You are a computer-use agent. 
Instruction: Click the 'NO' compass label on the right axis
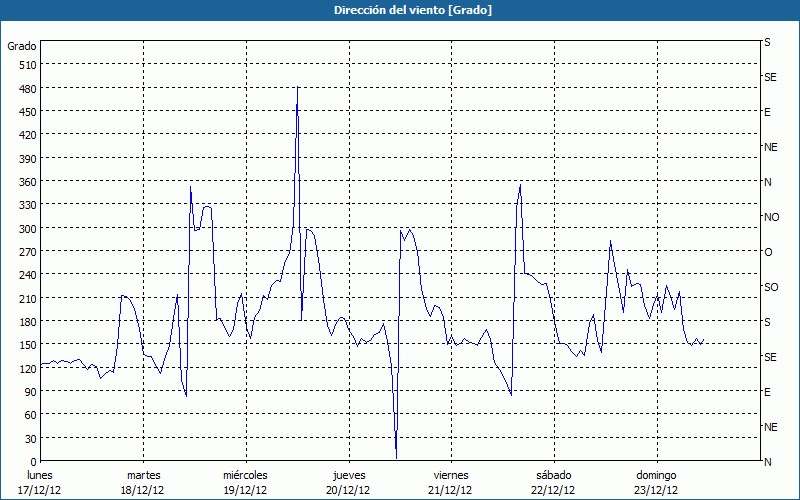pyautogui.click(x=771, y=217)
